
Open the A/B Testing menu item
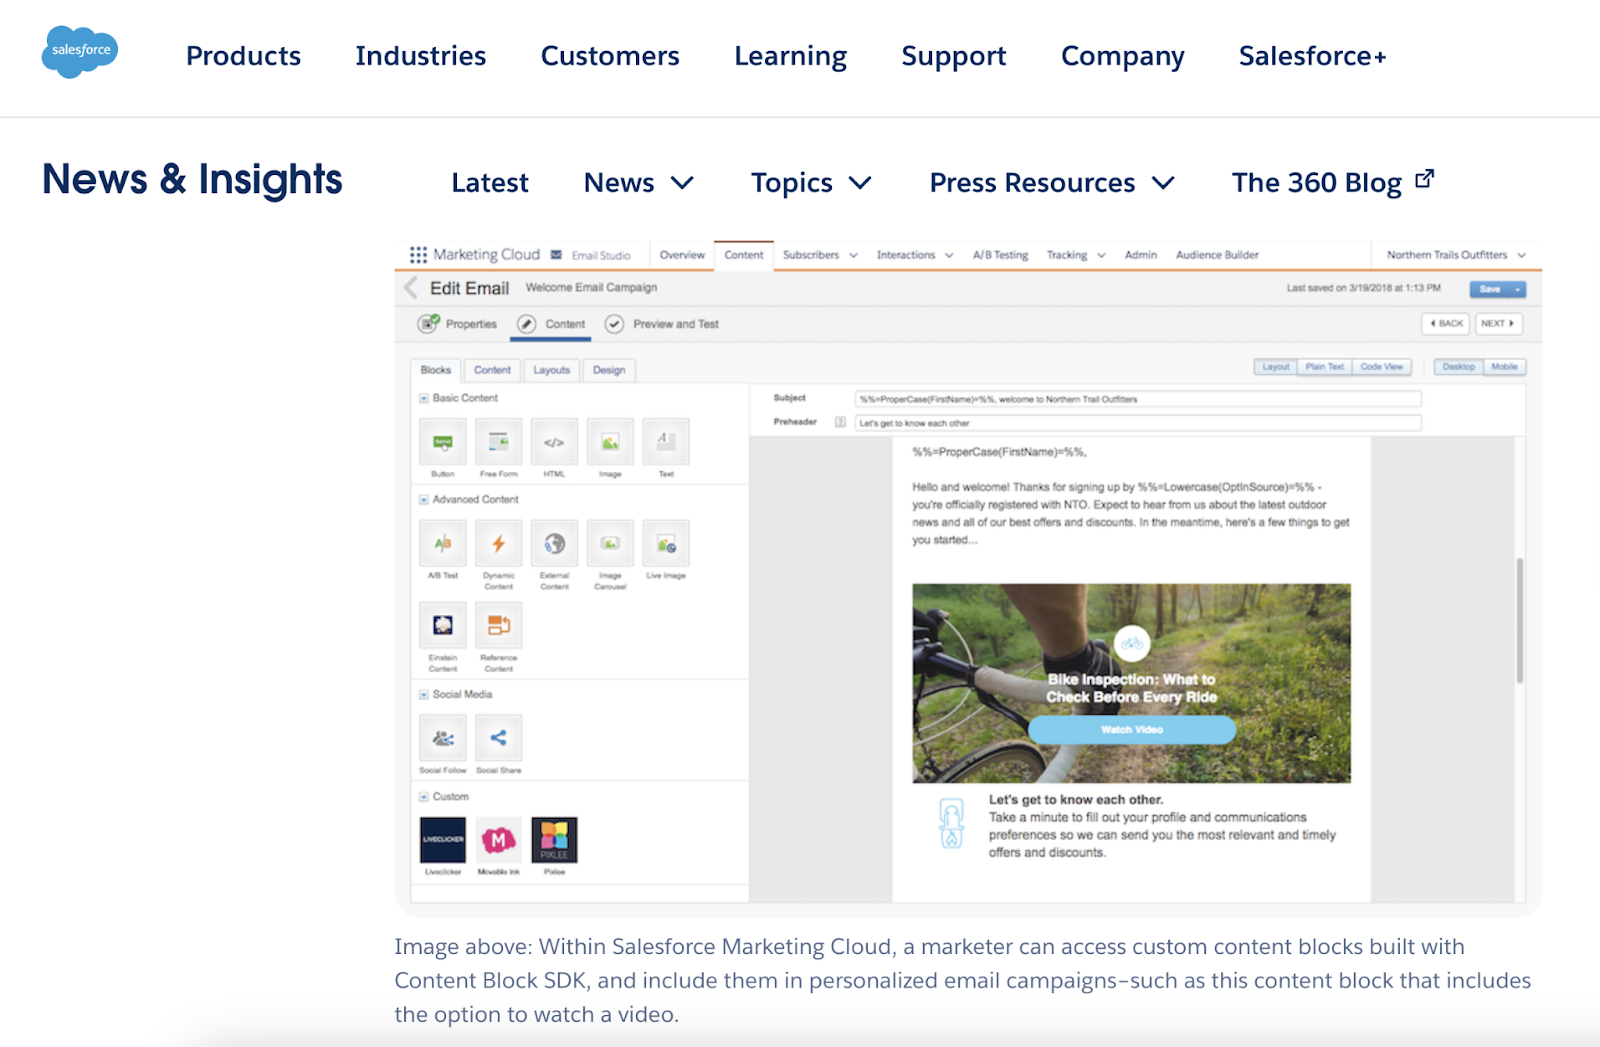(x=1000, y=255)
